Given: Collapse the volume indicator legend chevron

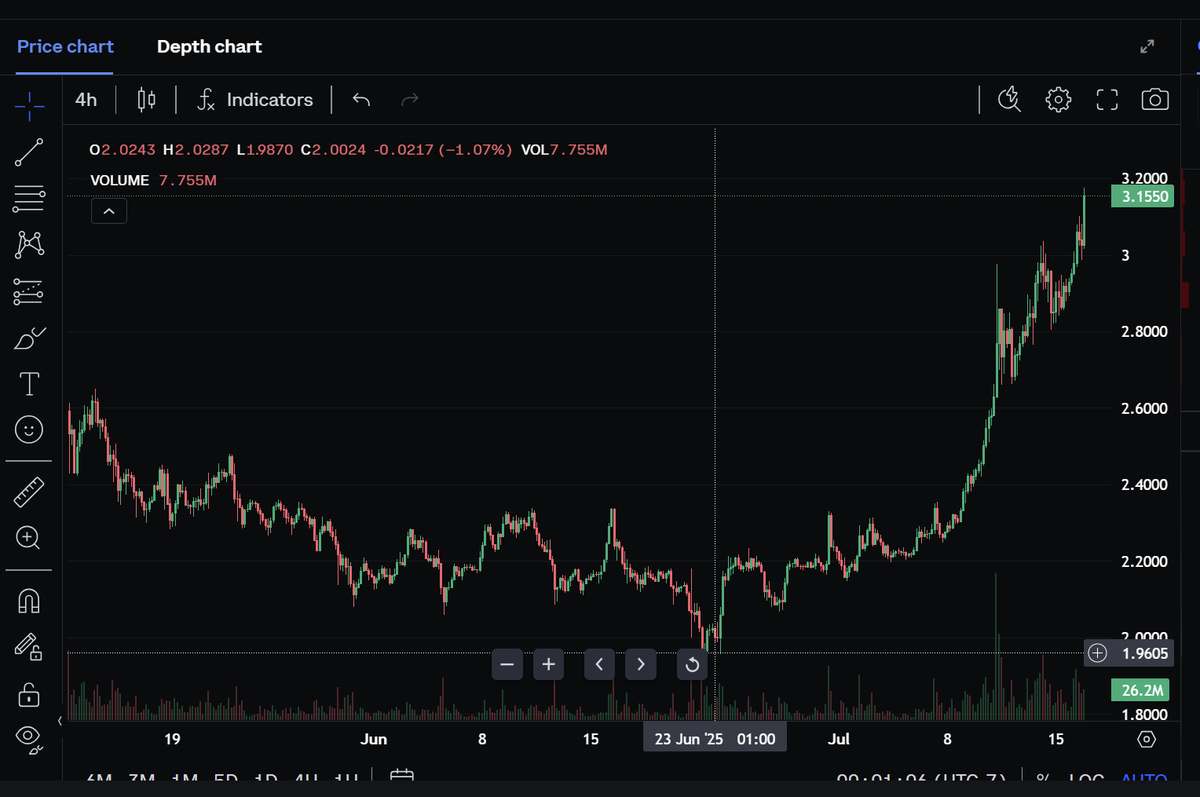Looking at the screenshot, I should (x=109, y=211).
